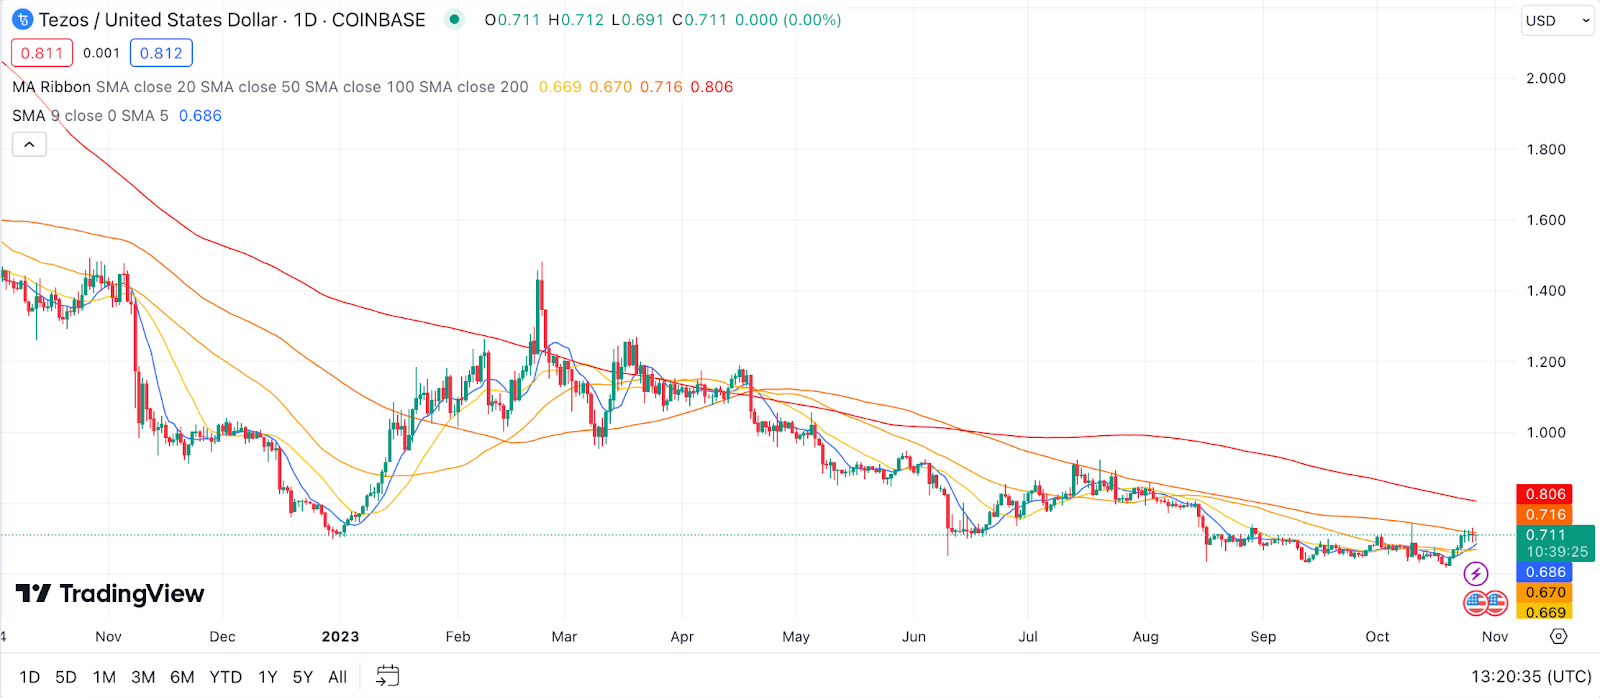Click the 0.001 spread value
1600x698 pixels.
pos(101,53)
